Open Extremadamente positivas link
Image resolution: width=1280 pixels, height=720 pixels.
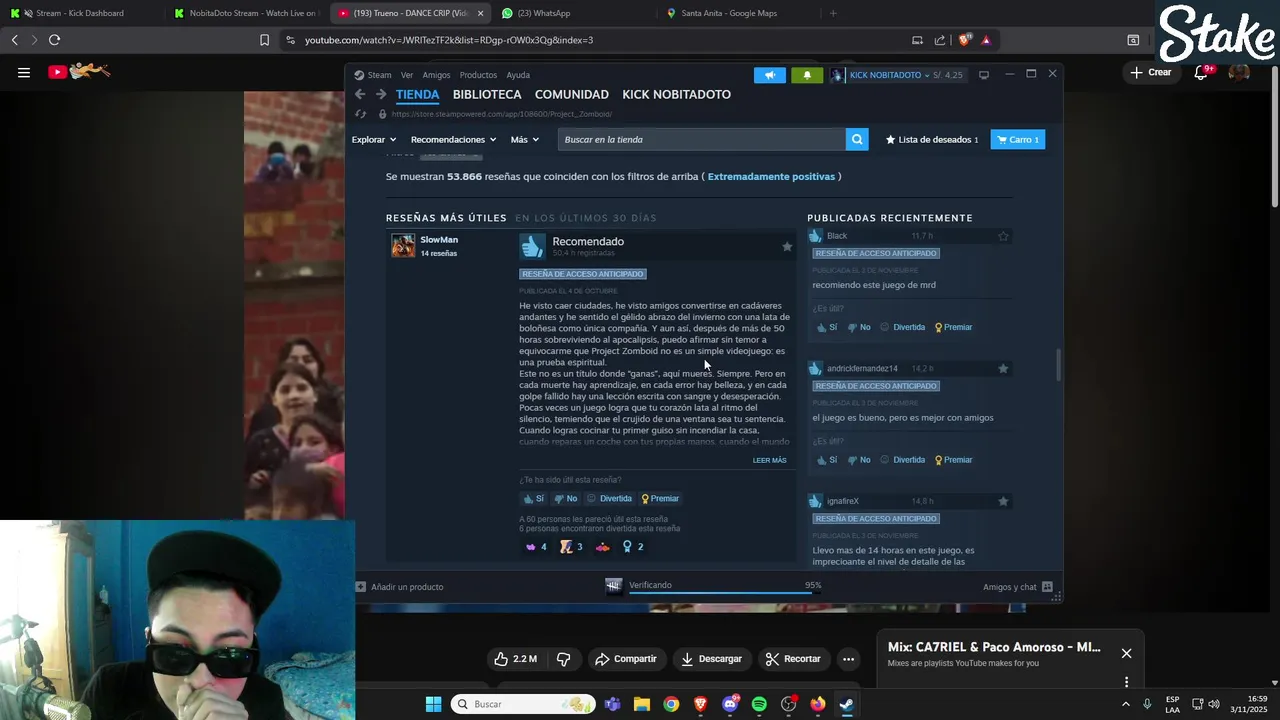[x=771, y=176]
